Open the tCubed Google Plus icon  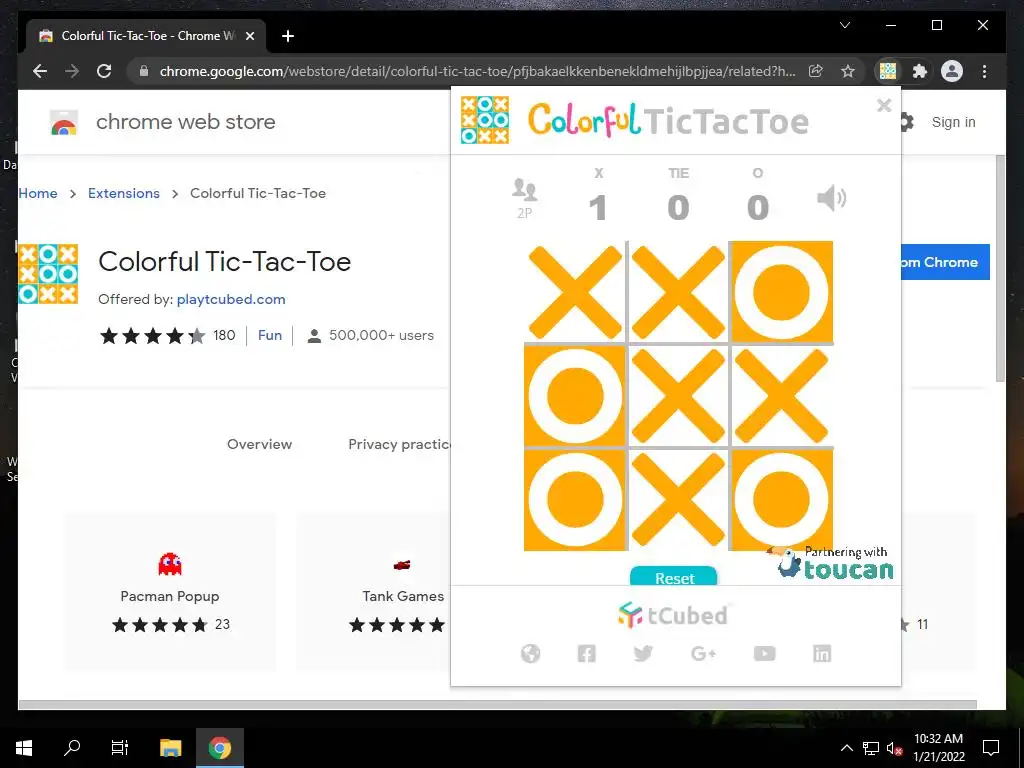click(x=703, y=653)
